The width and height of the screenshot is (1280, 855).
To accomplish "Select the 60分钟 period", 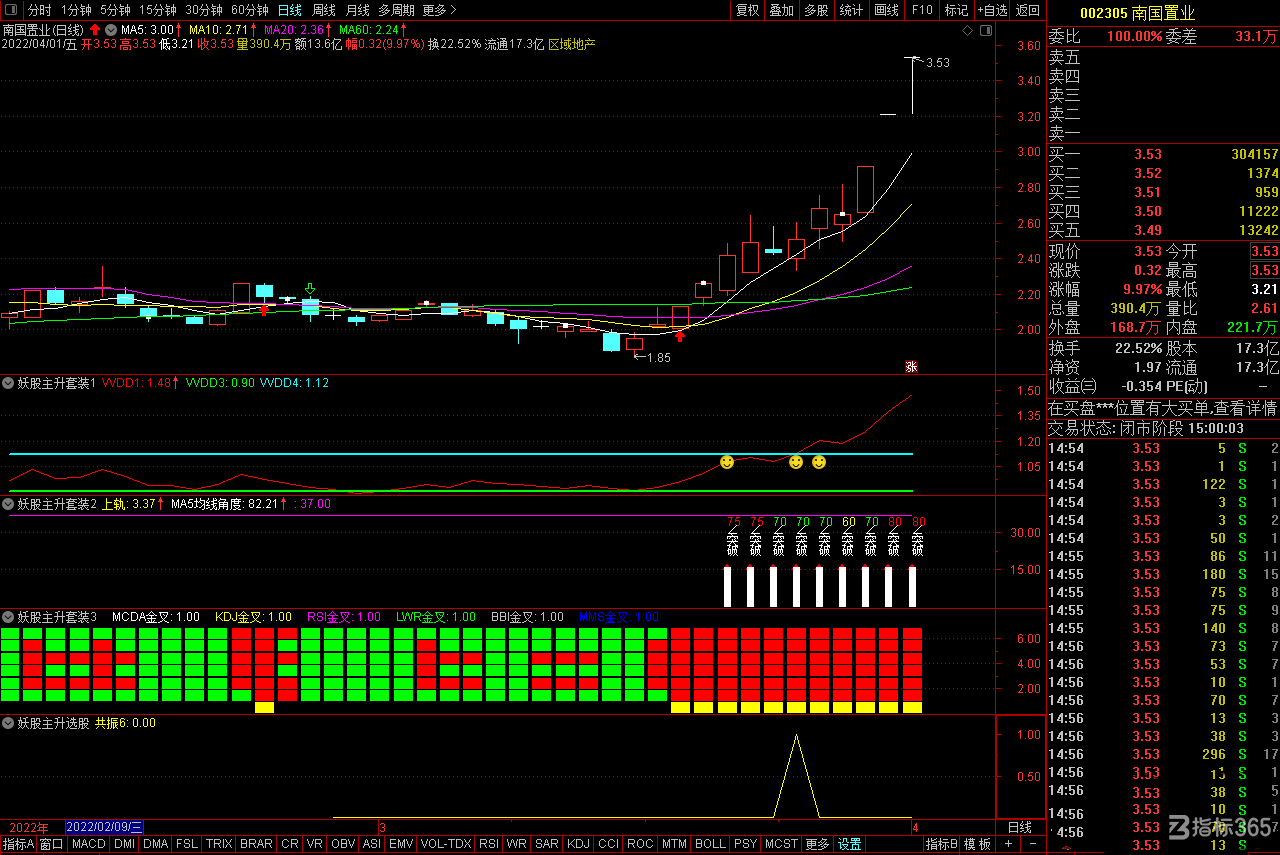I will click(x=249, y=10).
